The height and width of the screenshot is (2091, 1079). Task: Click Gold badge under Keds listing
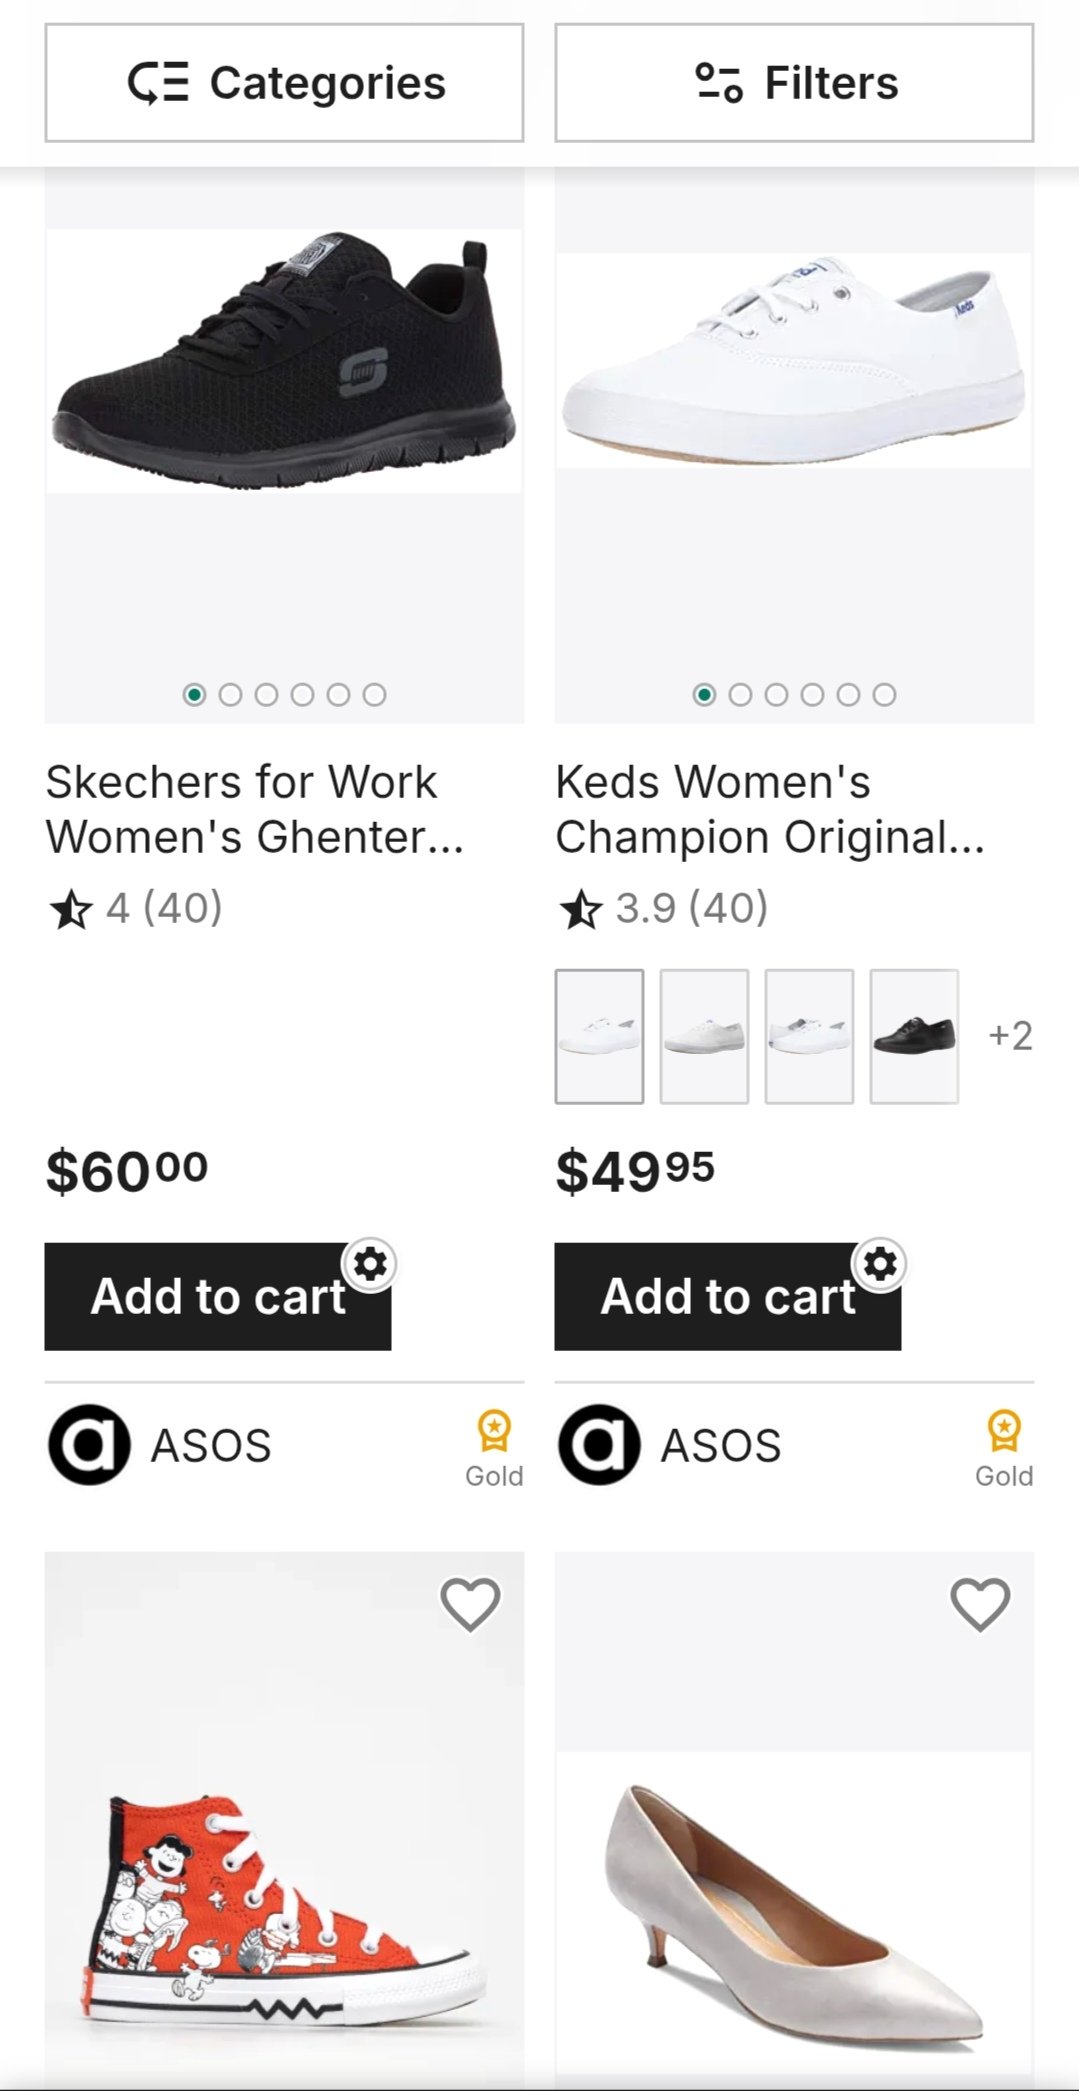point(1004,1448)
